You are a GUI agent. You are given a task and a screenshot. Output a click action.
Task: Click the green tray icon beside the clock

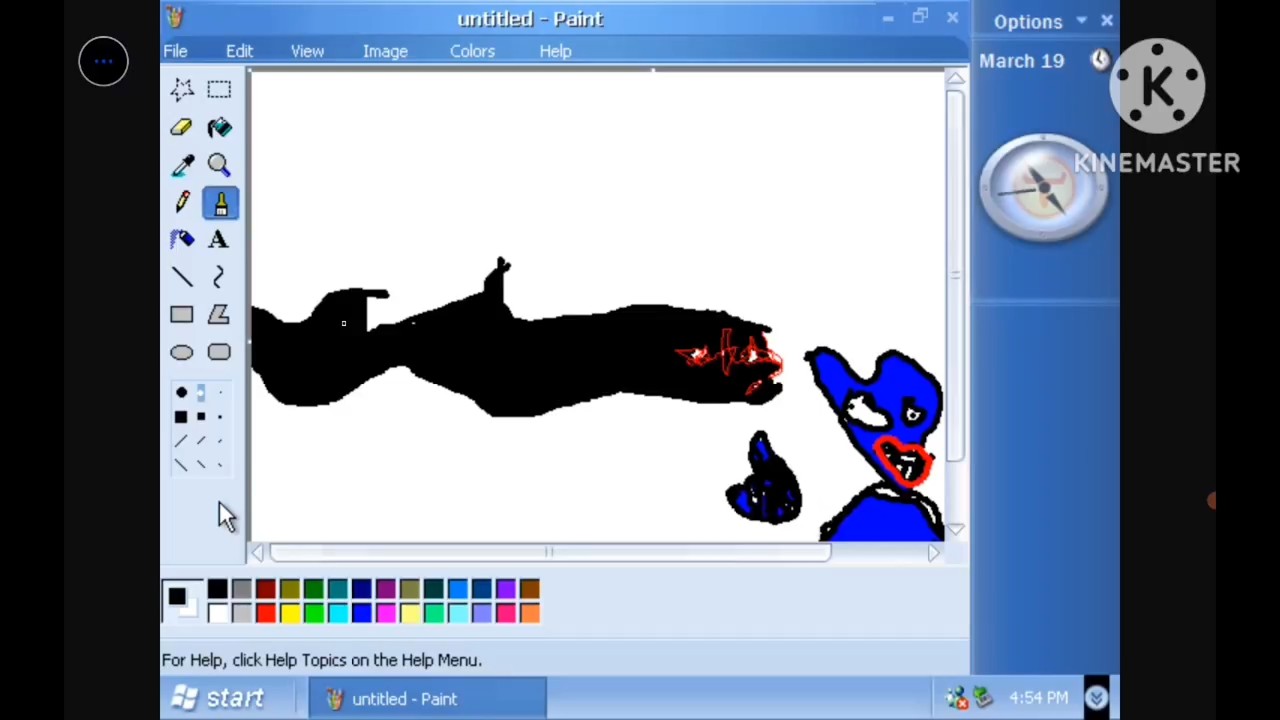click(x=982, y=698)
